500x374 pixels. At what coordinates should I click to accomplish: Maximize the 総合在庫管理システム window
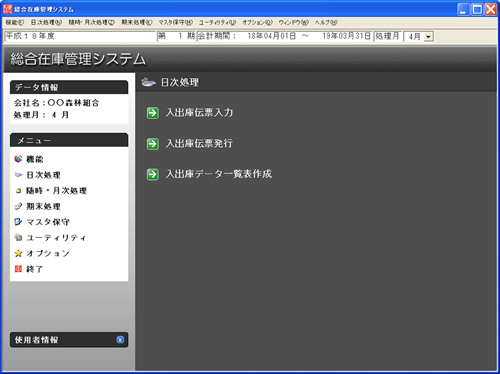(x=477, y=9)
